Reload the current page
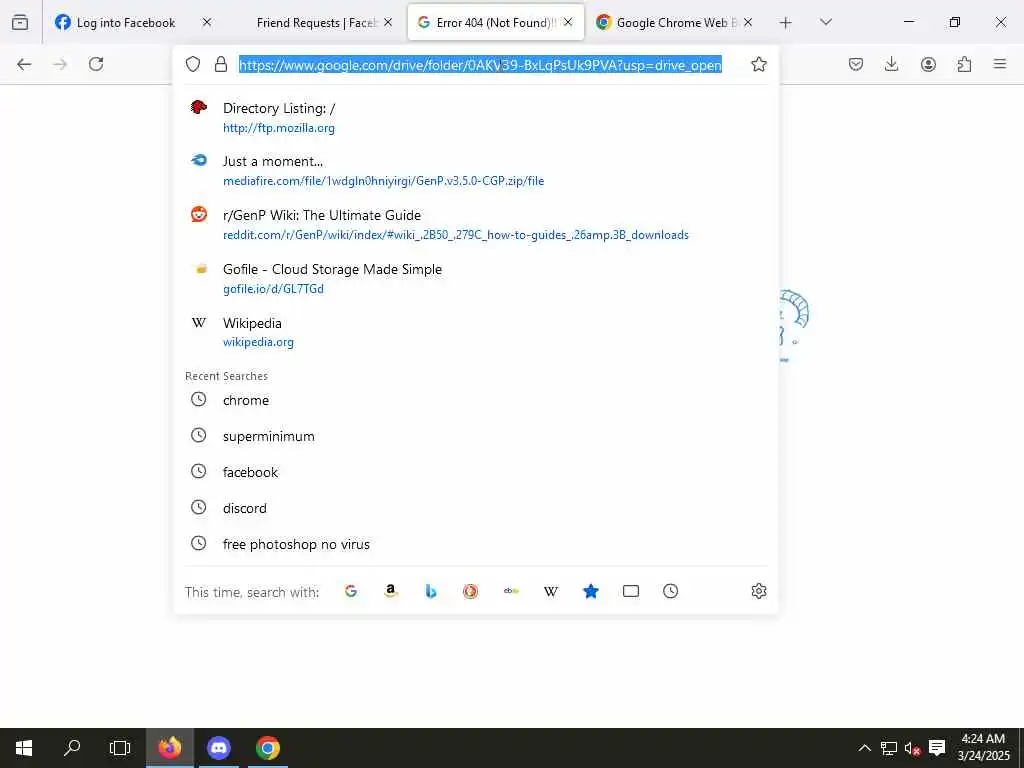The image size is (1024, 768). click(x=96, y=64)
